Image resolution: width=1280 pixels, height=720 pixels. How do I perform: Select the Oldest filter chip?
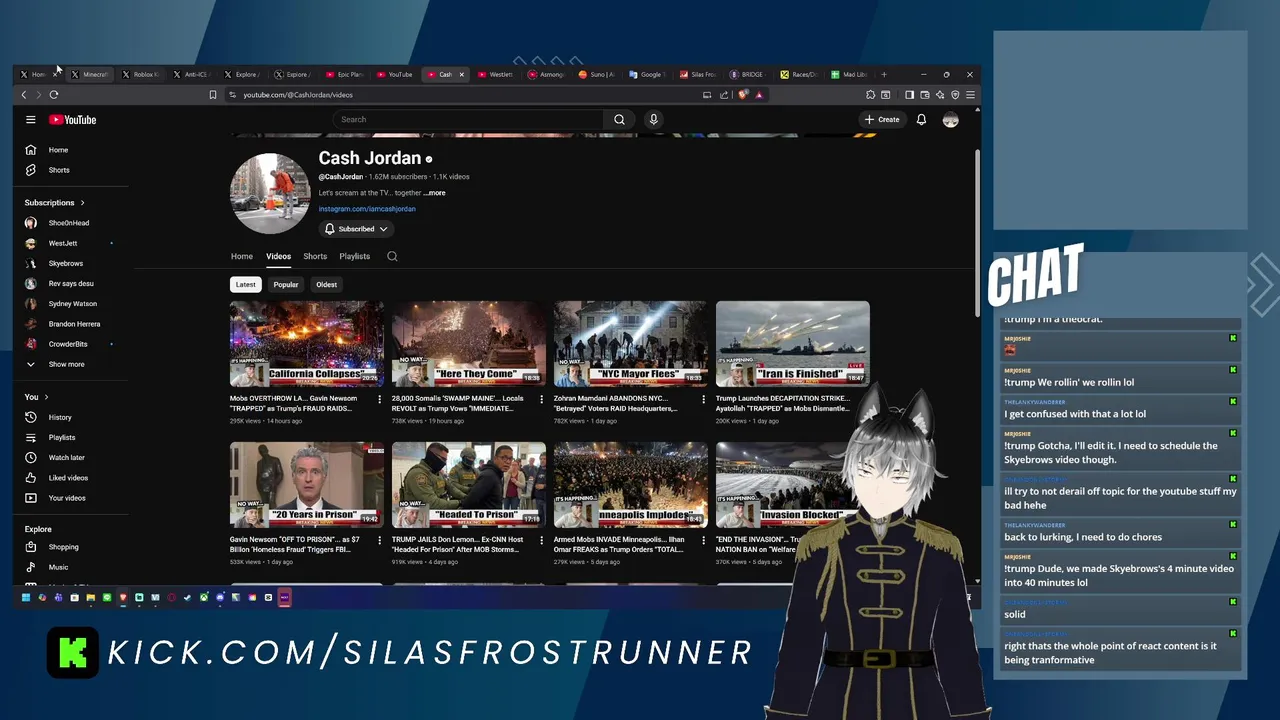[327, 285]
